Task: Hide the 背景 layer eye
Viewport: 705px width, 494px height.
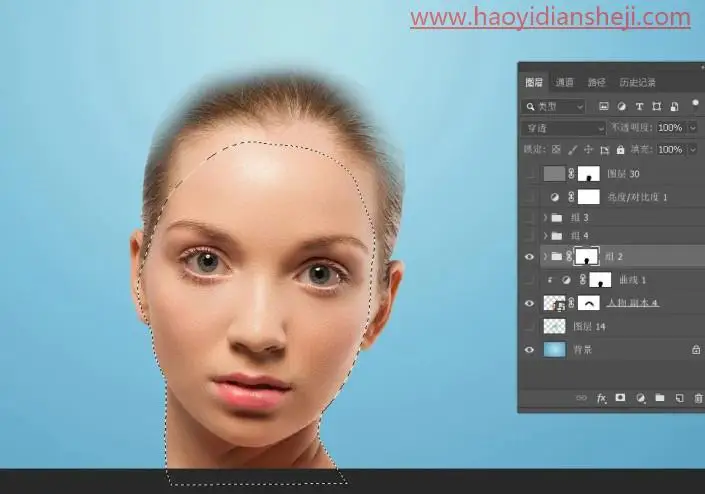Action: pyautogui.click(x=530, y=350)
